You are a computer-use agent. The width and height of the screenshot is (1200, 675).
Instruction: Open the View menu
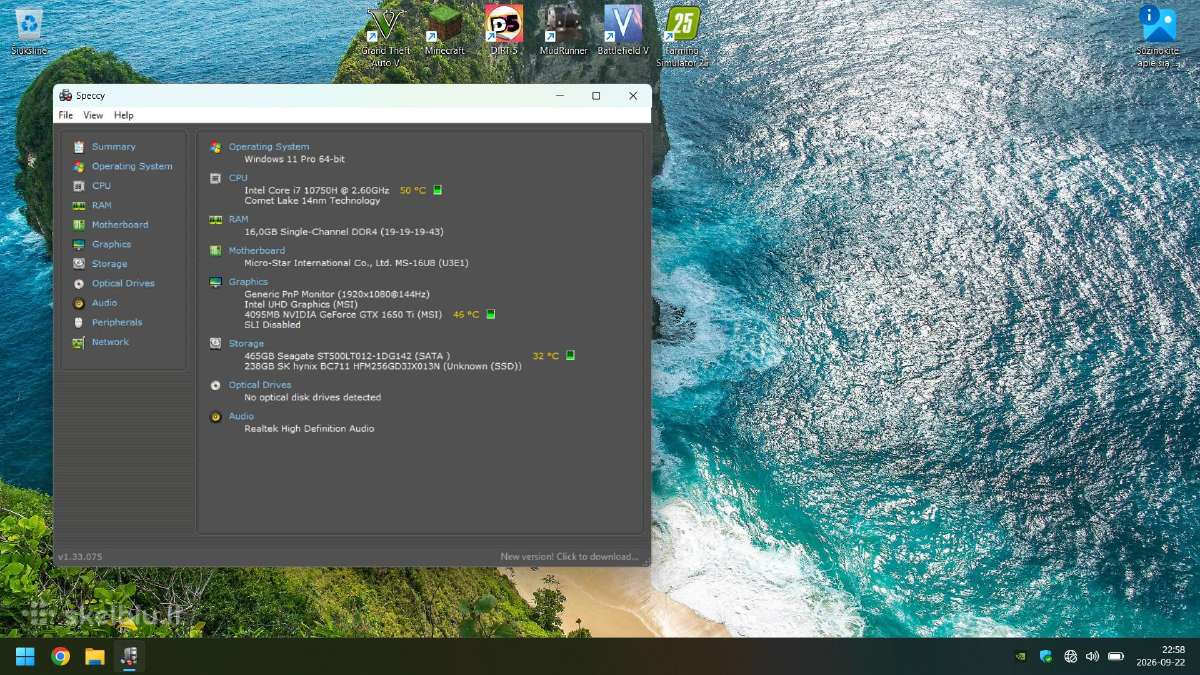click(93, 115)
